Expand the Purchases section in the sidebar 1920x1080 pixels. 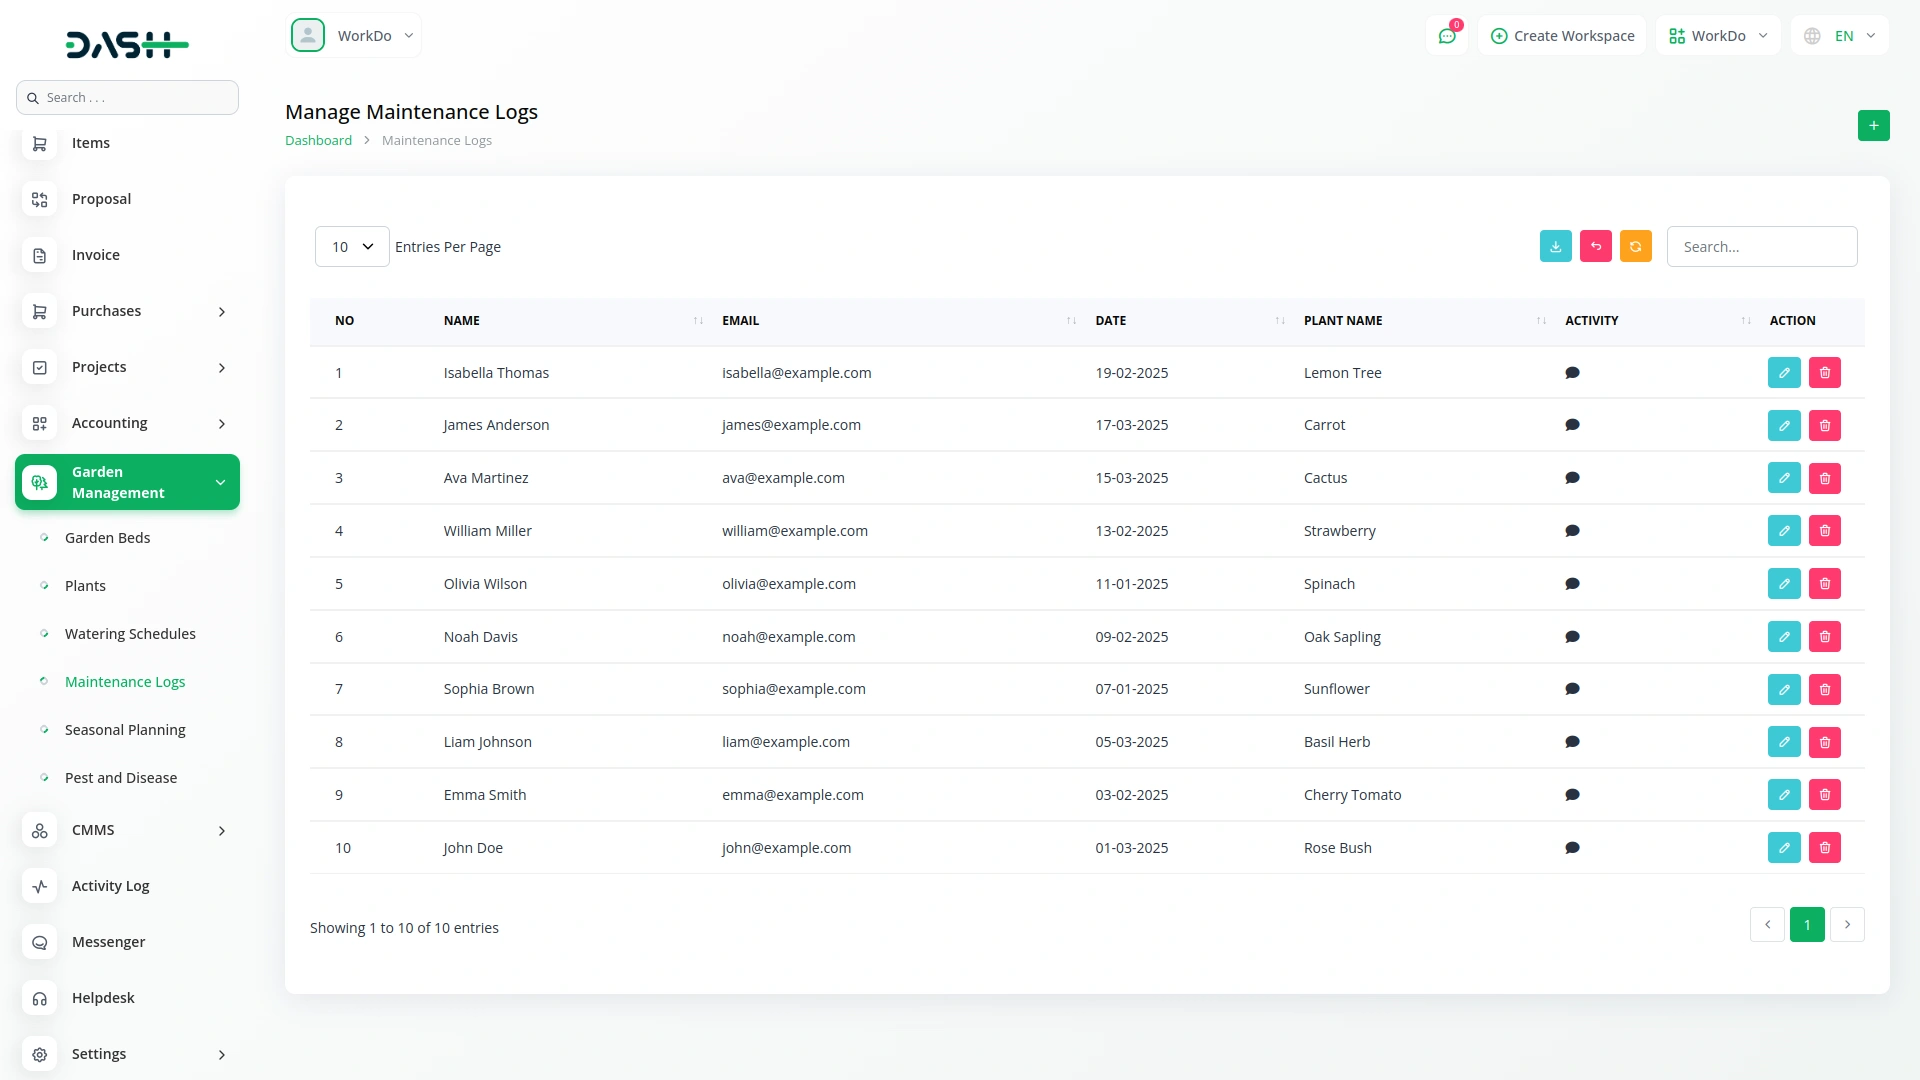click(x=127, y=311)
